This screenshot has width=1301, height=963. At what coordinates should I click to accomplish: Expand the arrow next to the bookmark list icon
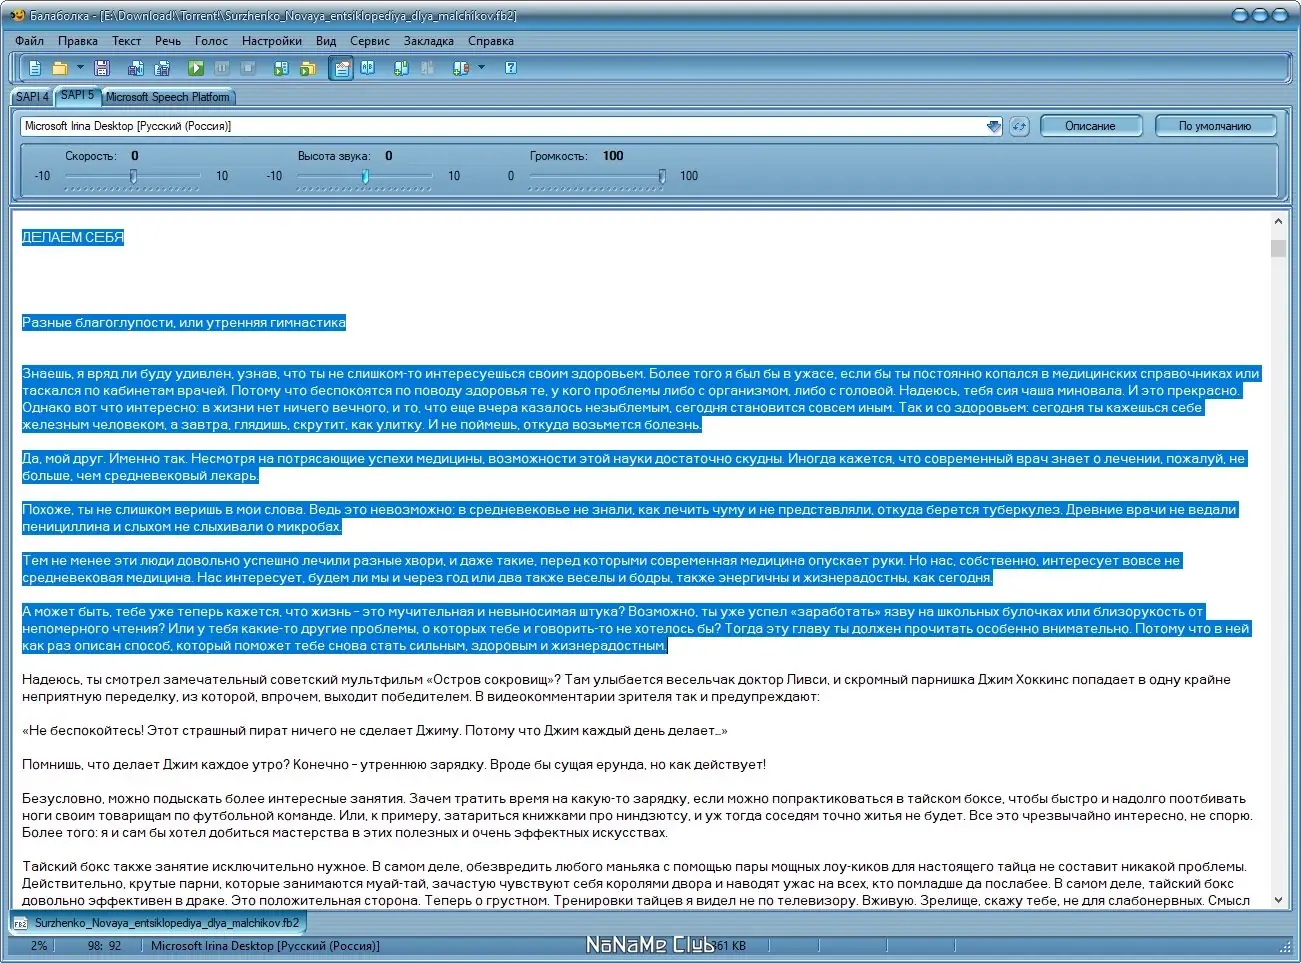click(x=481, y=68)
